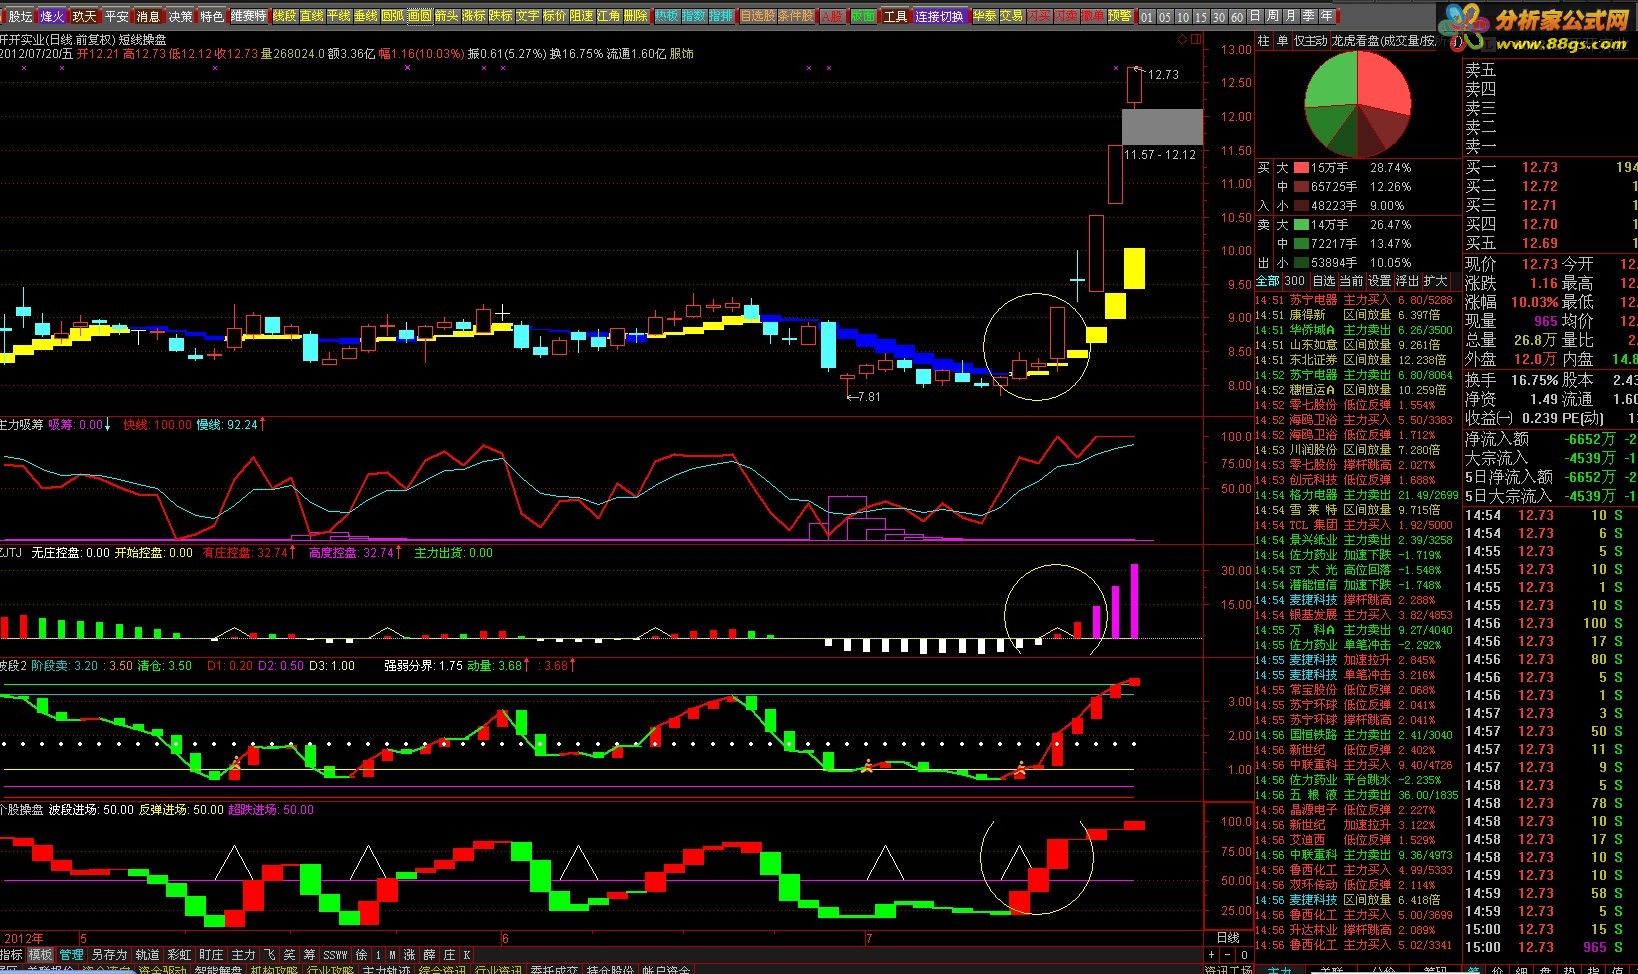Select the SSWW indicator tab

(x=335, y=955)
